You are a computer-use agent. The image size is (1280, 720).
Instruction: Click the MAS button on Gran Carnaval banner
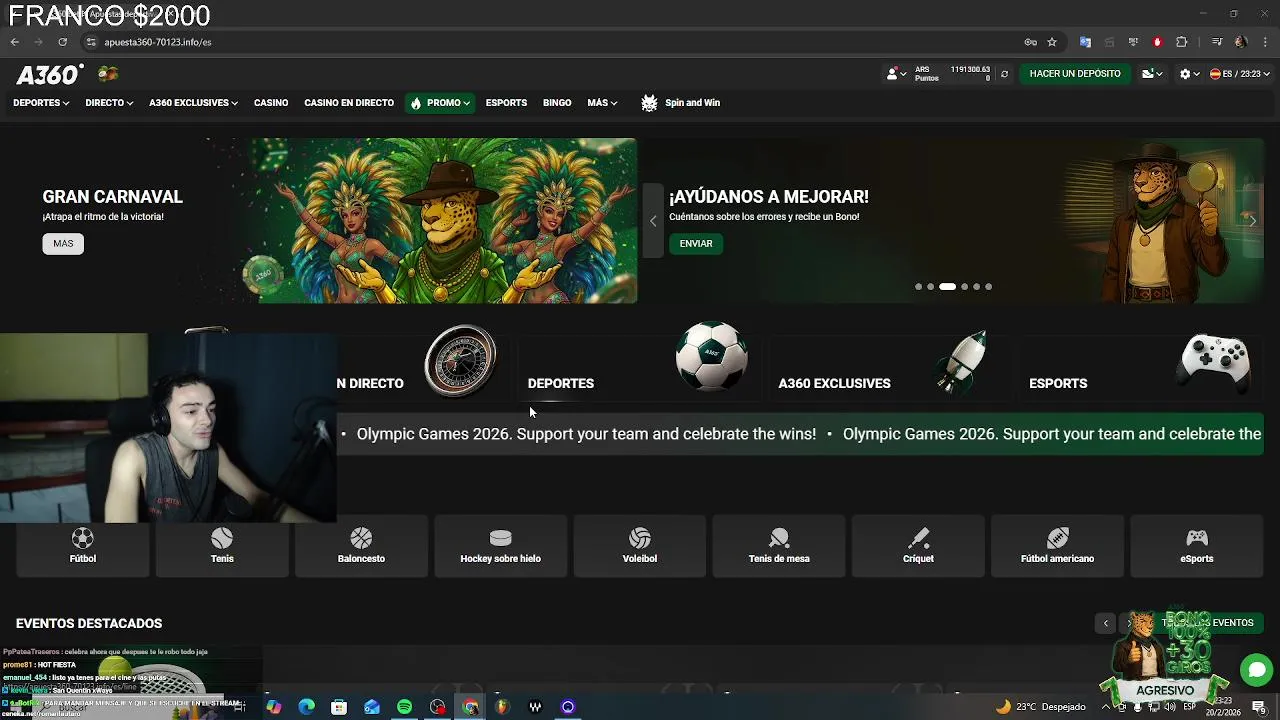[63, 244]
